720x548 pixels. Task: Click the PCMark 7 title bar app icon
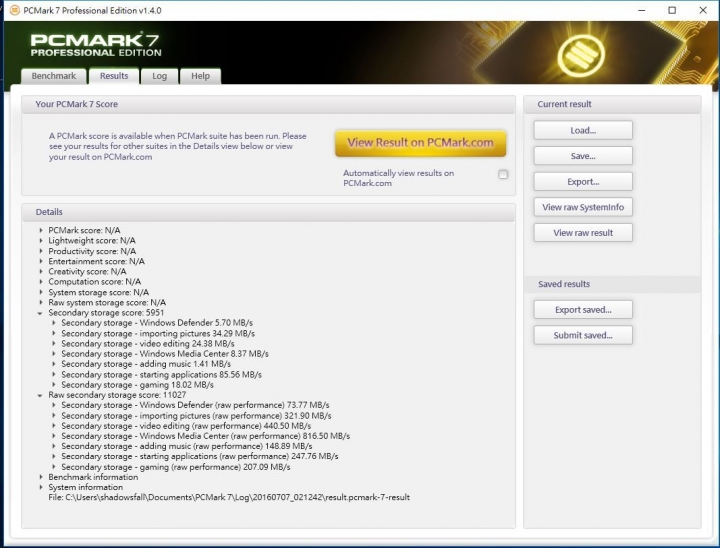coord(14,10)
